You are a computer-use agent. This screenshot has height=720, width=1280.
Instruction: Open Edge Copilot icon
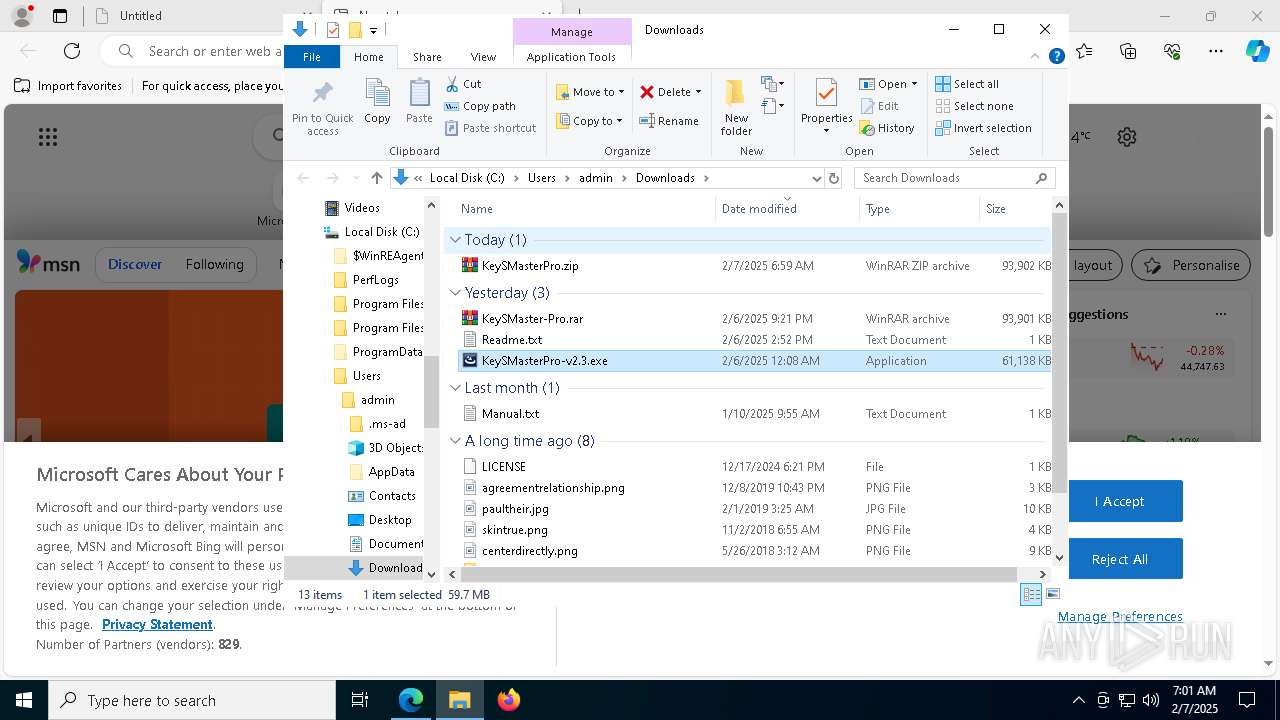point(1257,51)
